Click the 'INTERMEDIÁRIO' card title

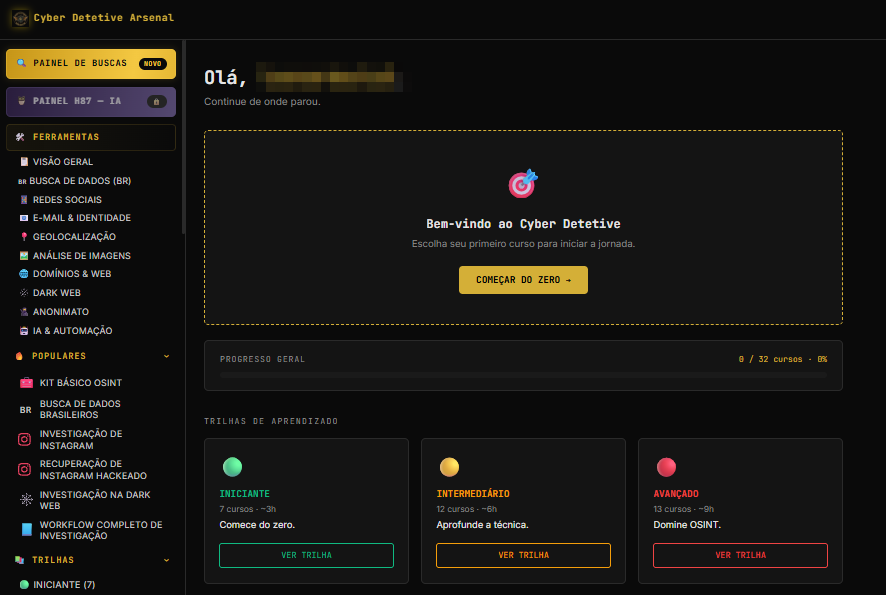473,493
